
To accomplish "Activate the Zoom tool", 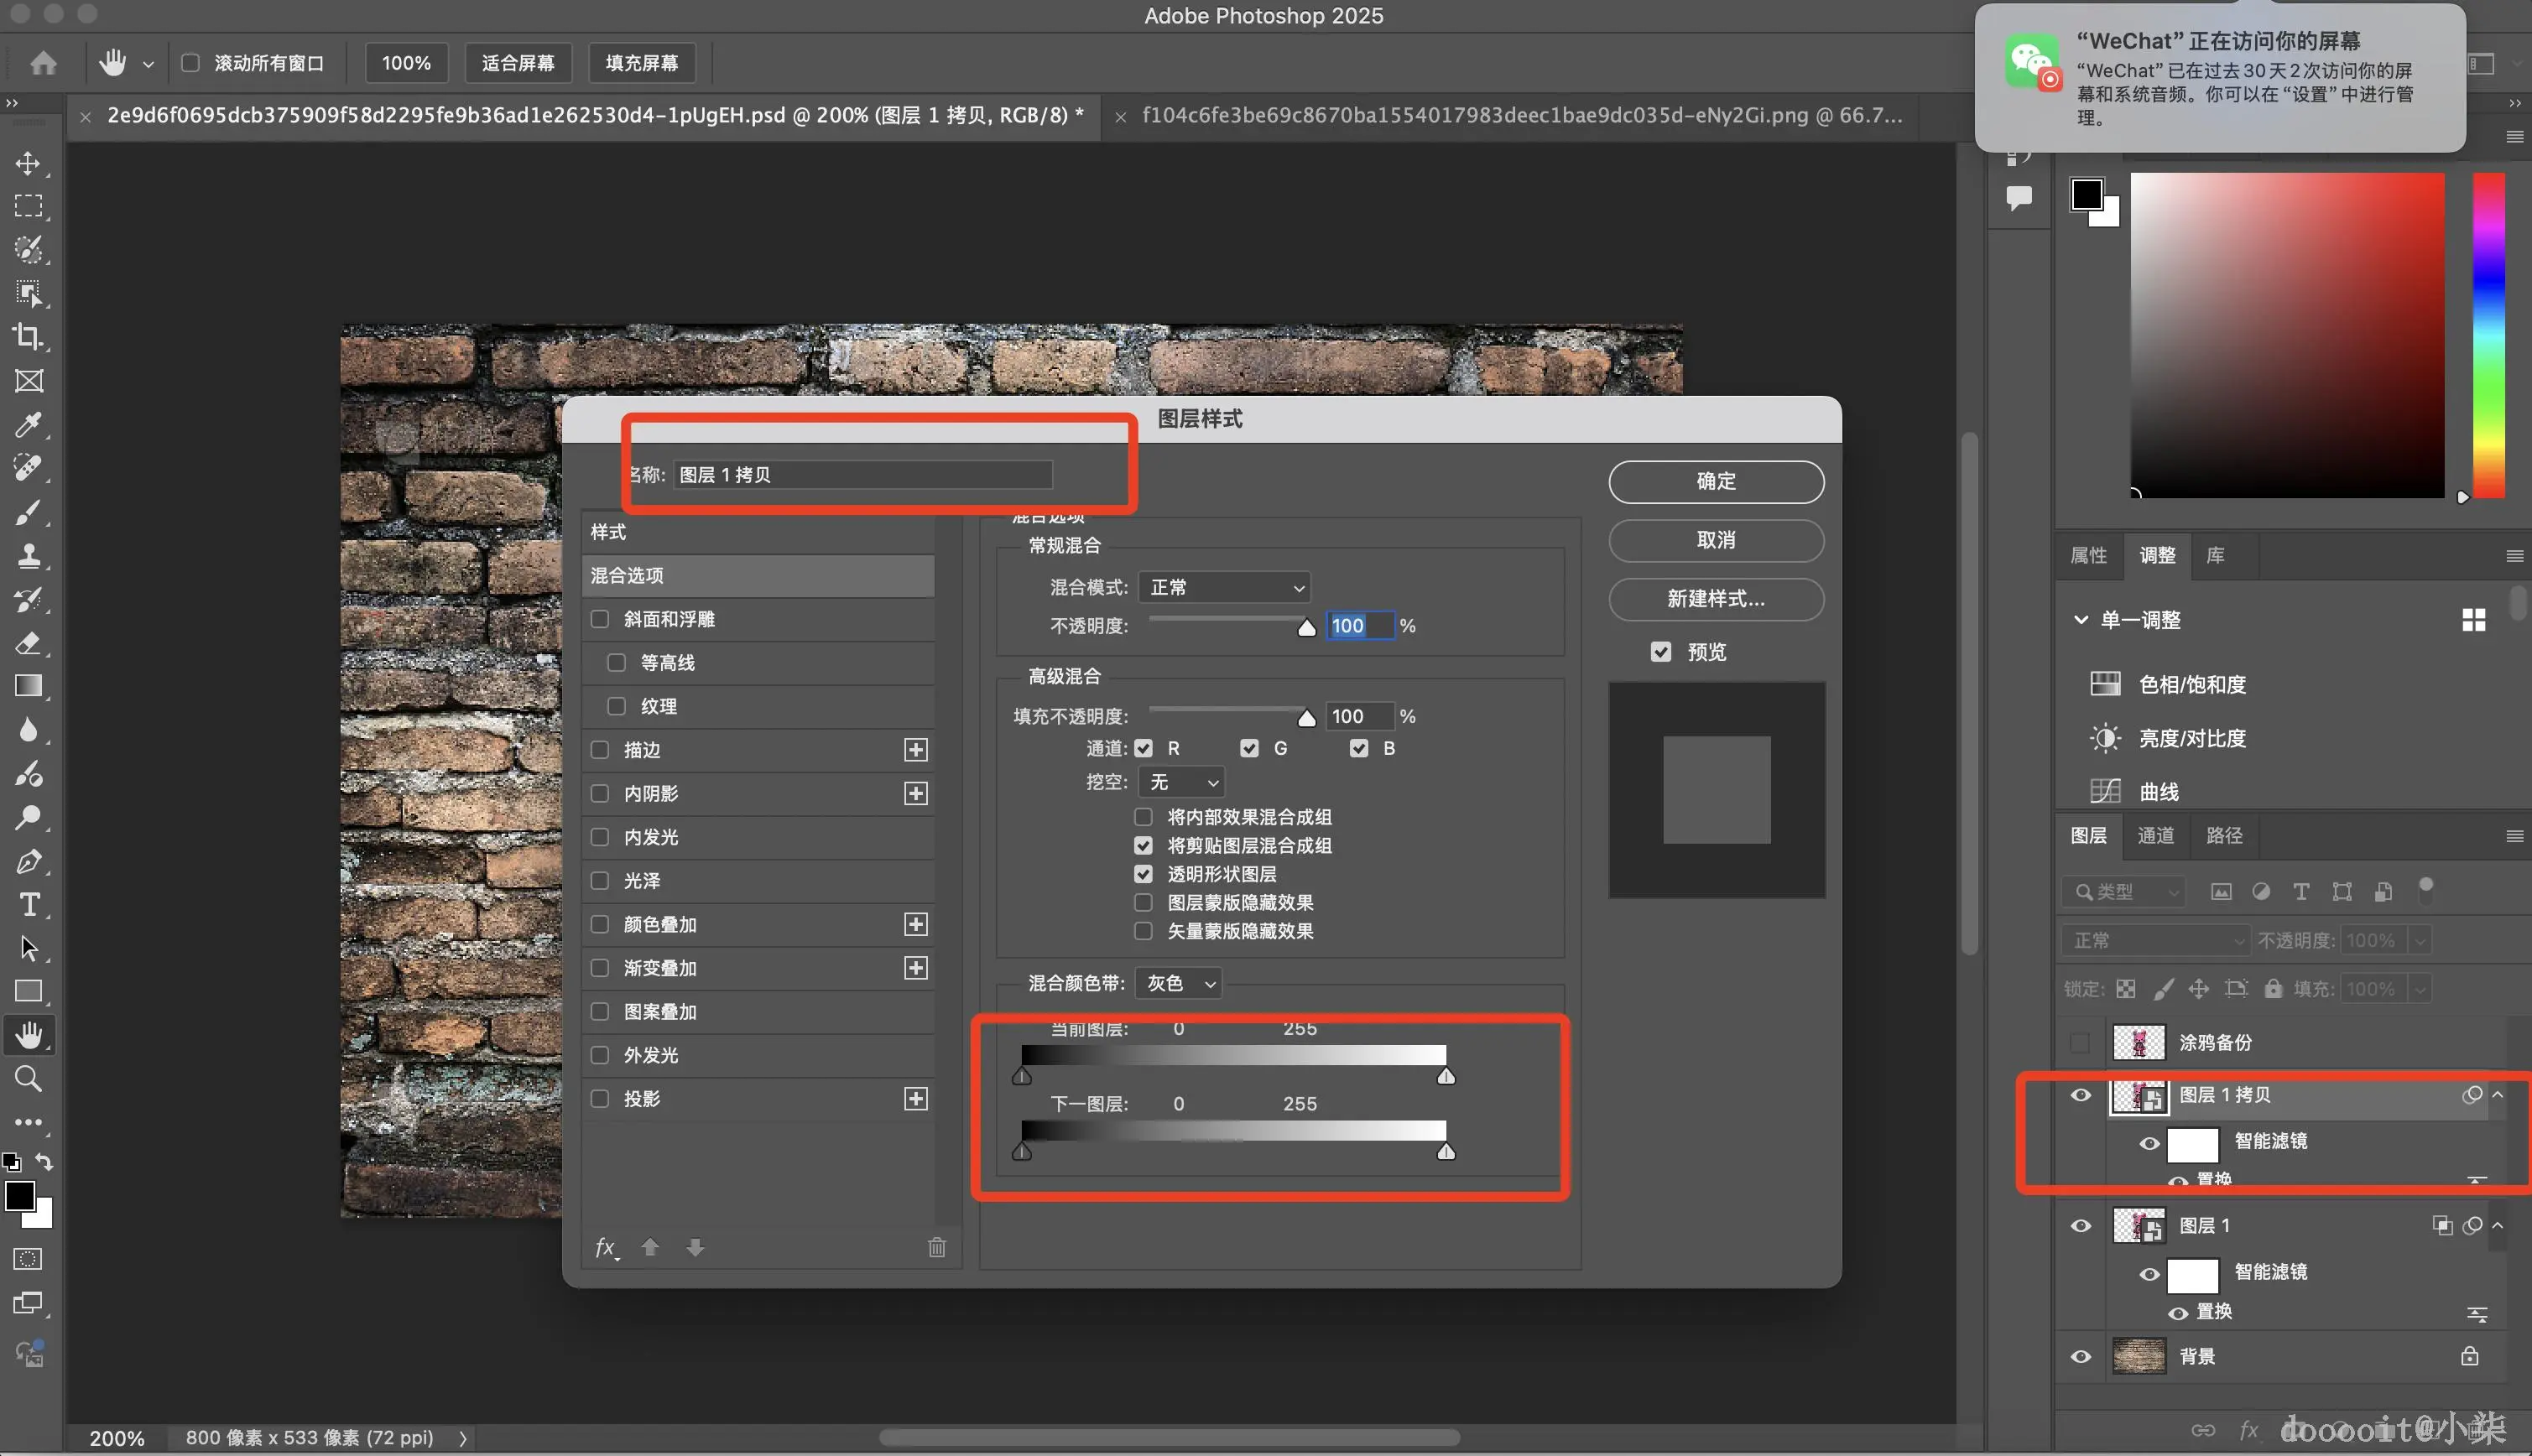I will 28,1079.
